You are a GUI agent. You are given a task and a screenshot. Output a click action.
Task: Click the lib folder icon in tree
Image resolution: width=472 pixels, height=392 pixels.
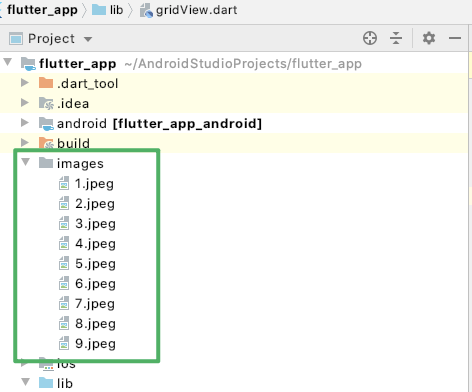point(46,383)
